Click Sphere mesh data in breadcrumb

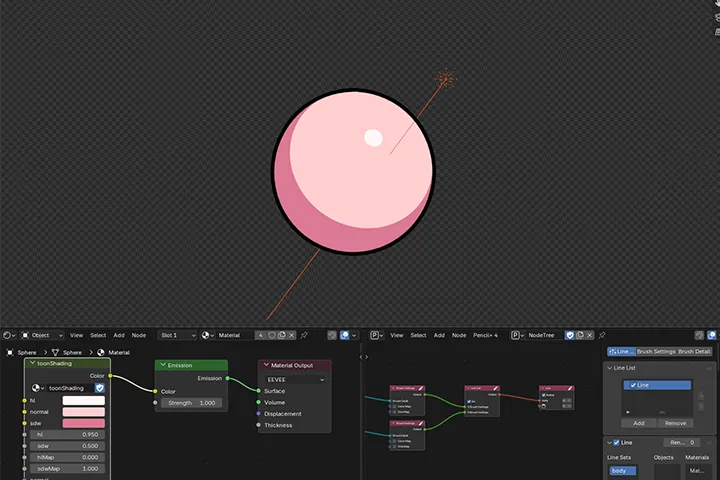coord(67,352)
